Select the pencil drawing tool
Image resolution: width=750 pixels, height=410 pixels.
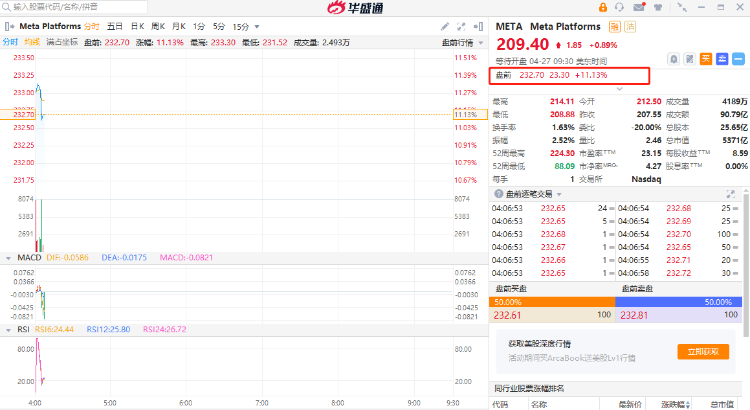[x=445, y=26]
